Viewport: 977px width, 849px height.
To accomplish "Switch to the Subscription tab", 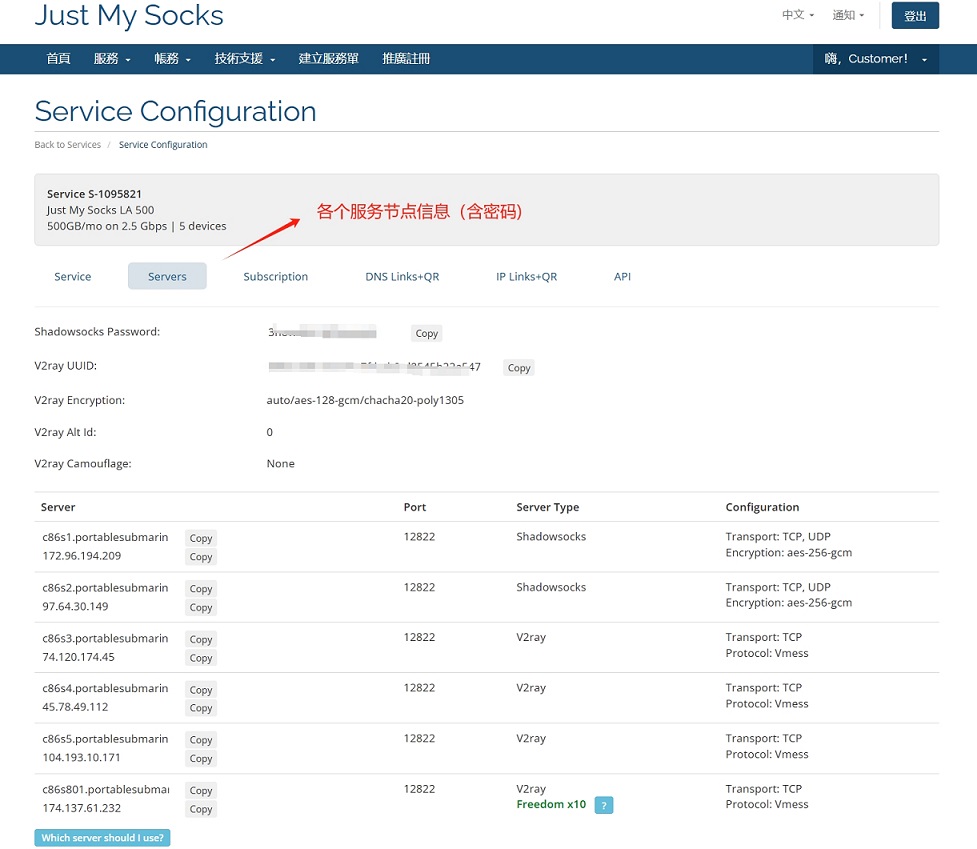I will [275, 277].
